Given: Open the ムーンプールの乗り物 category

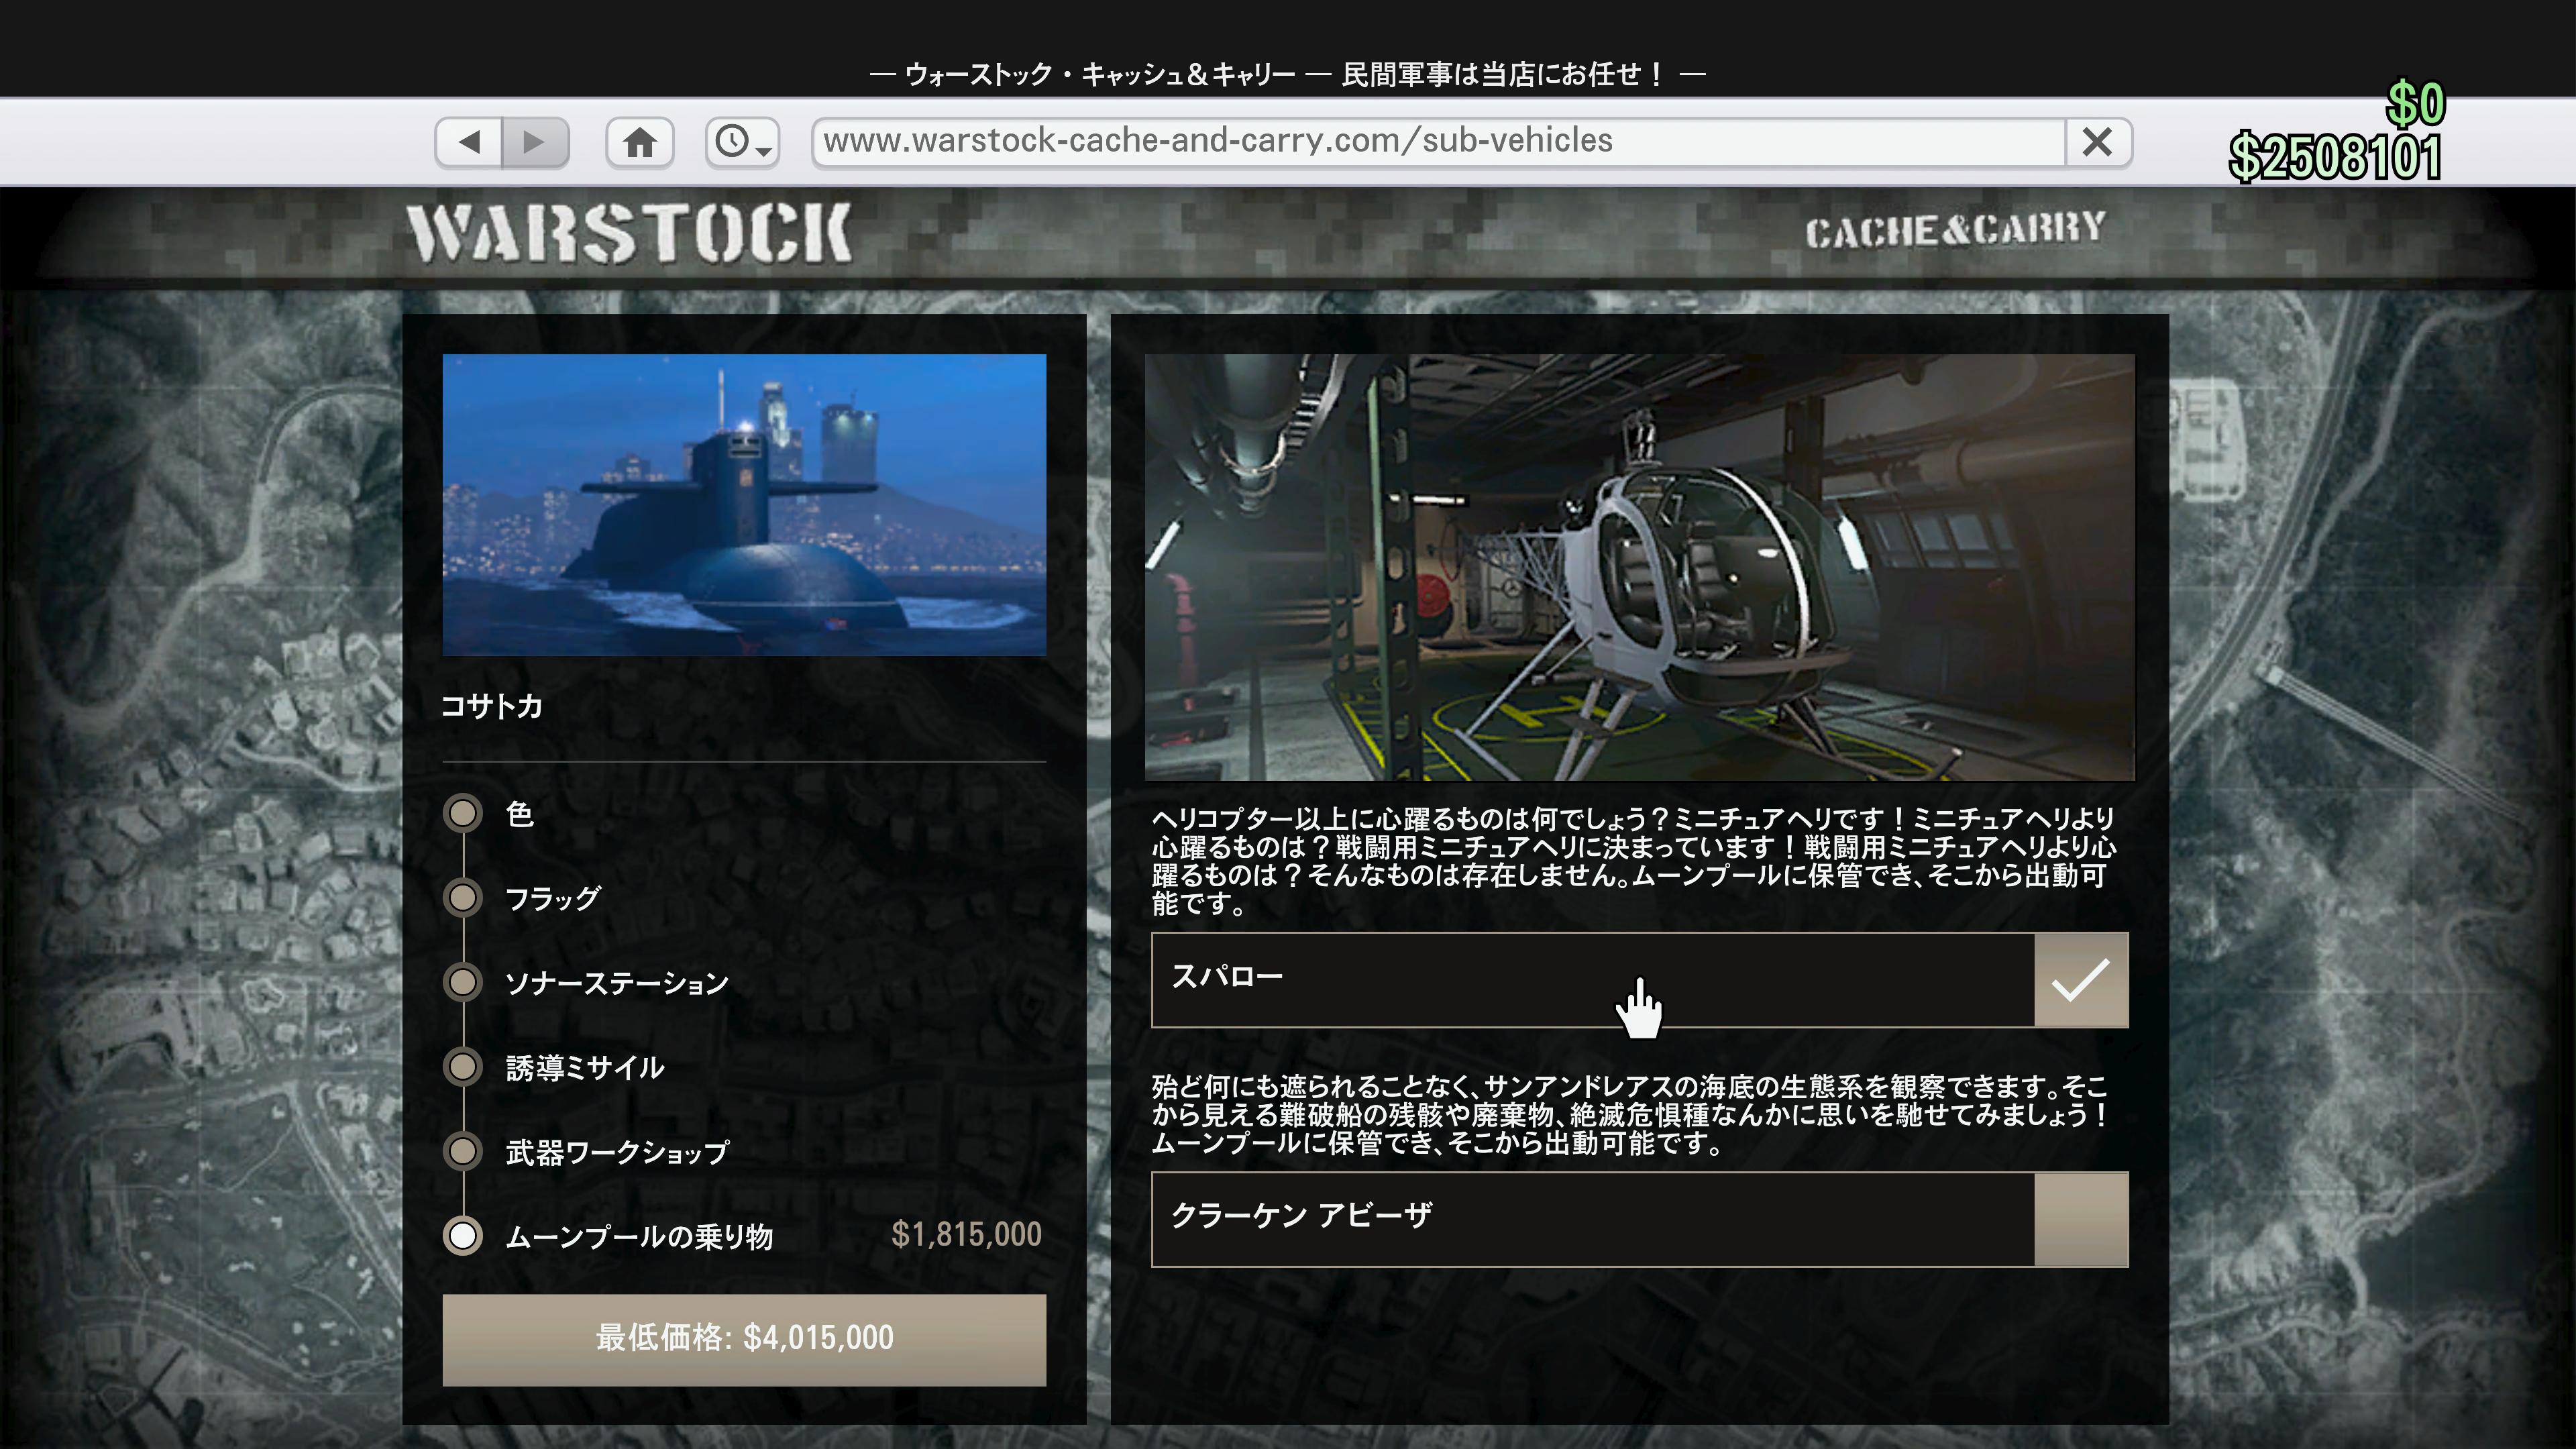Looking at the screenshot, I should click(639, 1237).
